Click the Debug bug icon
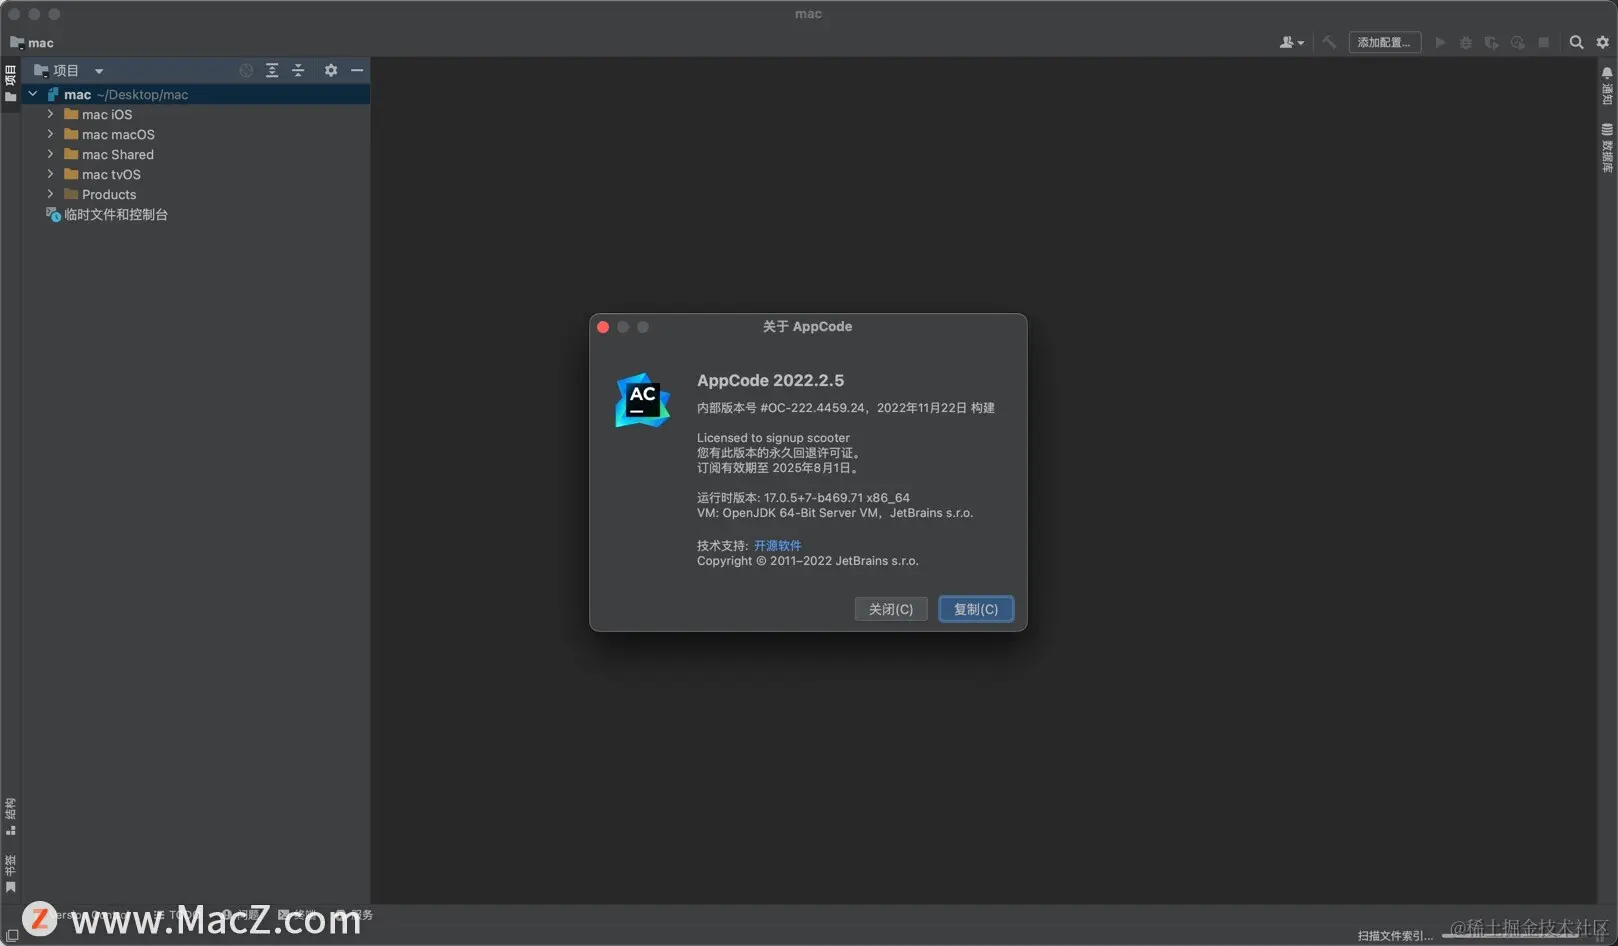This screenshot has height=946, width=1618. point(1466,42)
